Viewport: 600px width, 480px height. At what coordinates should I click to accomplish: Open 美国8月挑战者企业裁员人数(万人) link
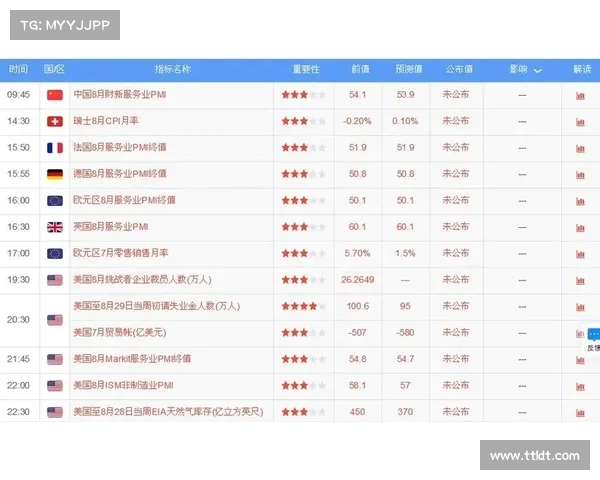(142, 280)
